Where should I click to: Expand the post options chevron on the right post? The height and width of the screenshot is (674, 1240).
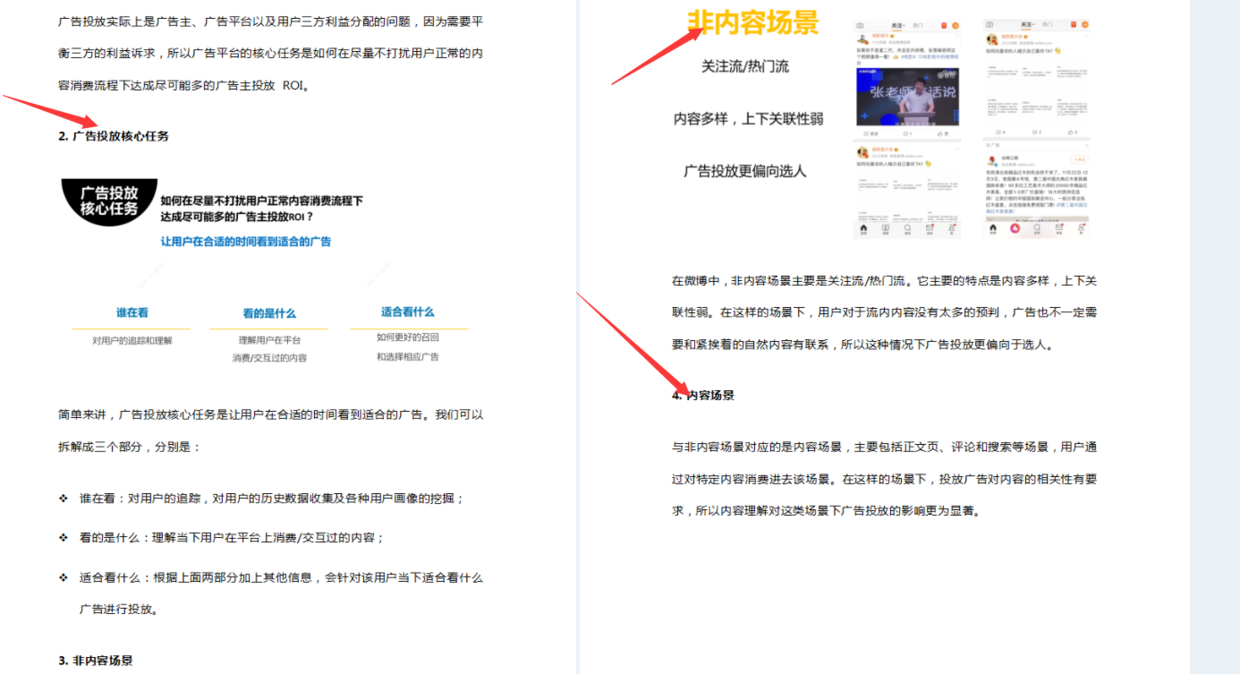[x=1087, y=36]
